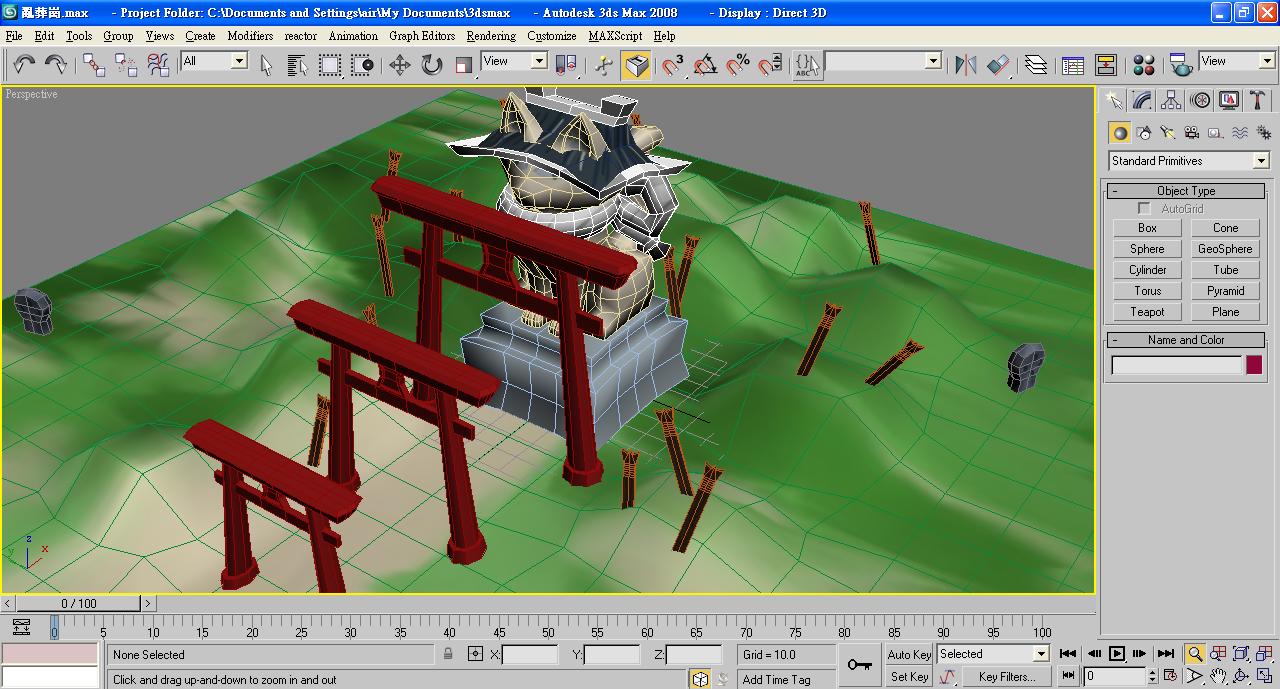
Task: Open the Material Editor
Action: point(1144,65)
